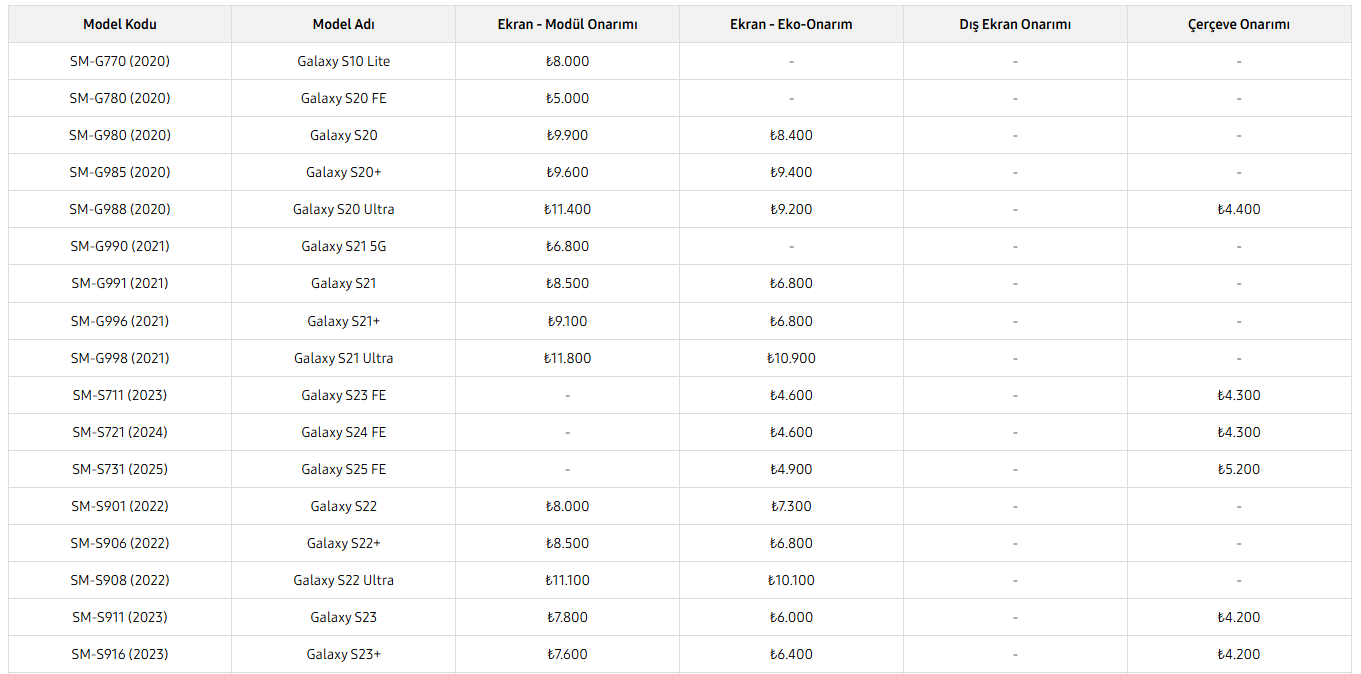Click the Ekran - Modül Onarımı header
The image size is (1361, 674).
(567, 24)
